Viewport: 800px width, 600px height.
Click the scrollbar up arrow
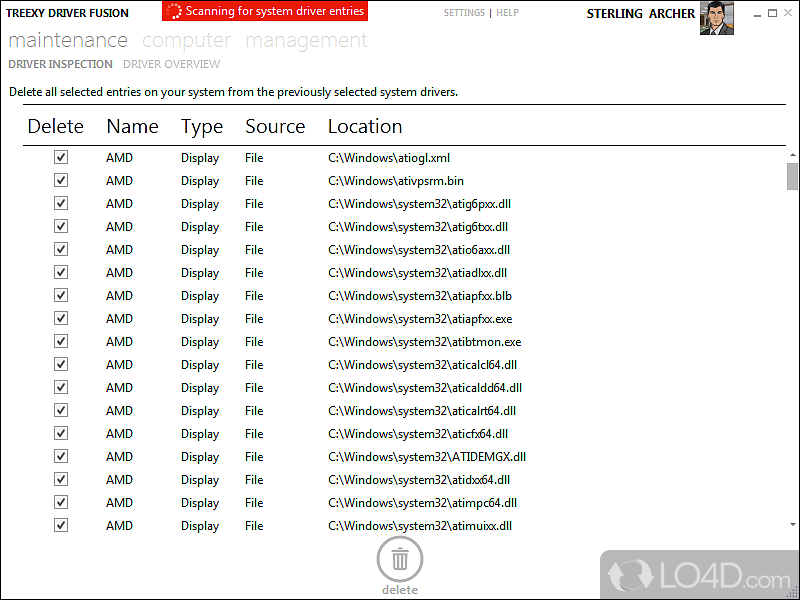(x=792, y=154)
